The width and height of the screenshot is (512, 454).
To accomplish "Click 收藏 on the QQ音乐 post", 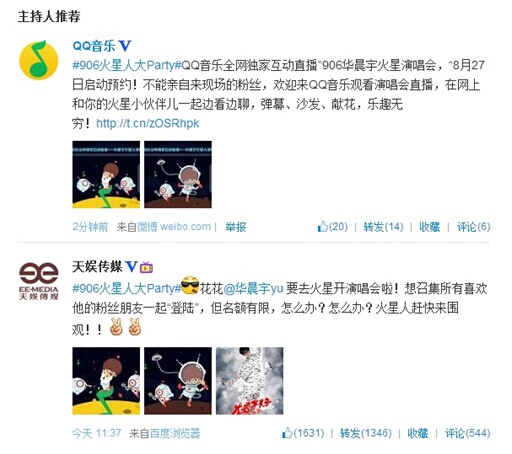I will 429,227.
